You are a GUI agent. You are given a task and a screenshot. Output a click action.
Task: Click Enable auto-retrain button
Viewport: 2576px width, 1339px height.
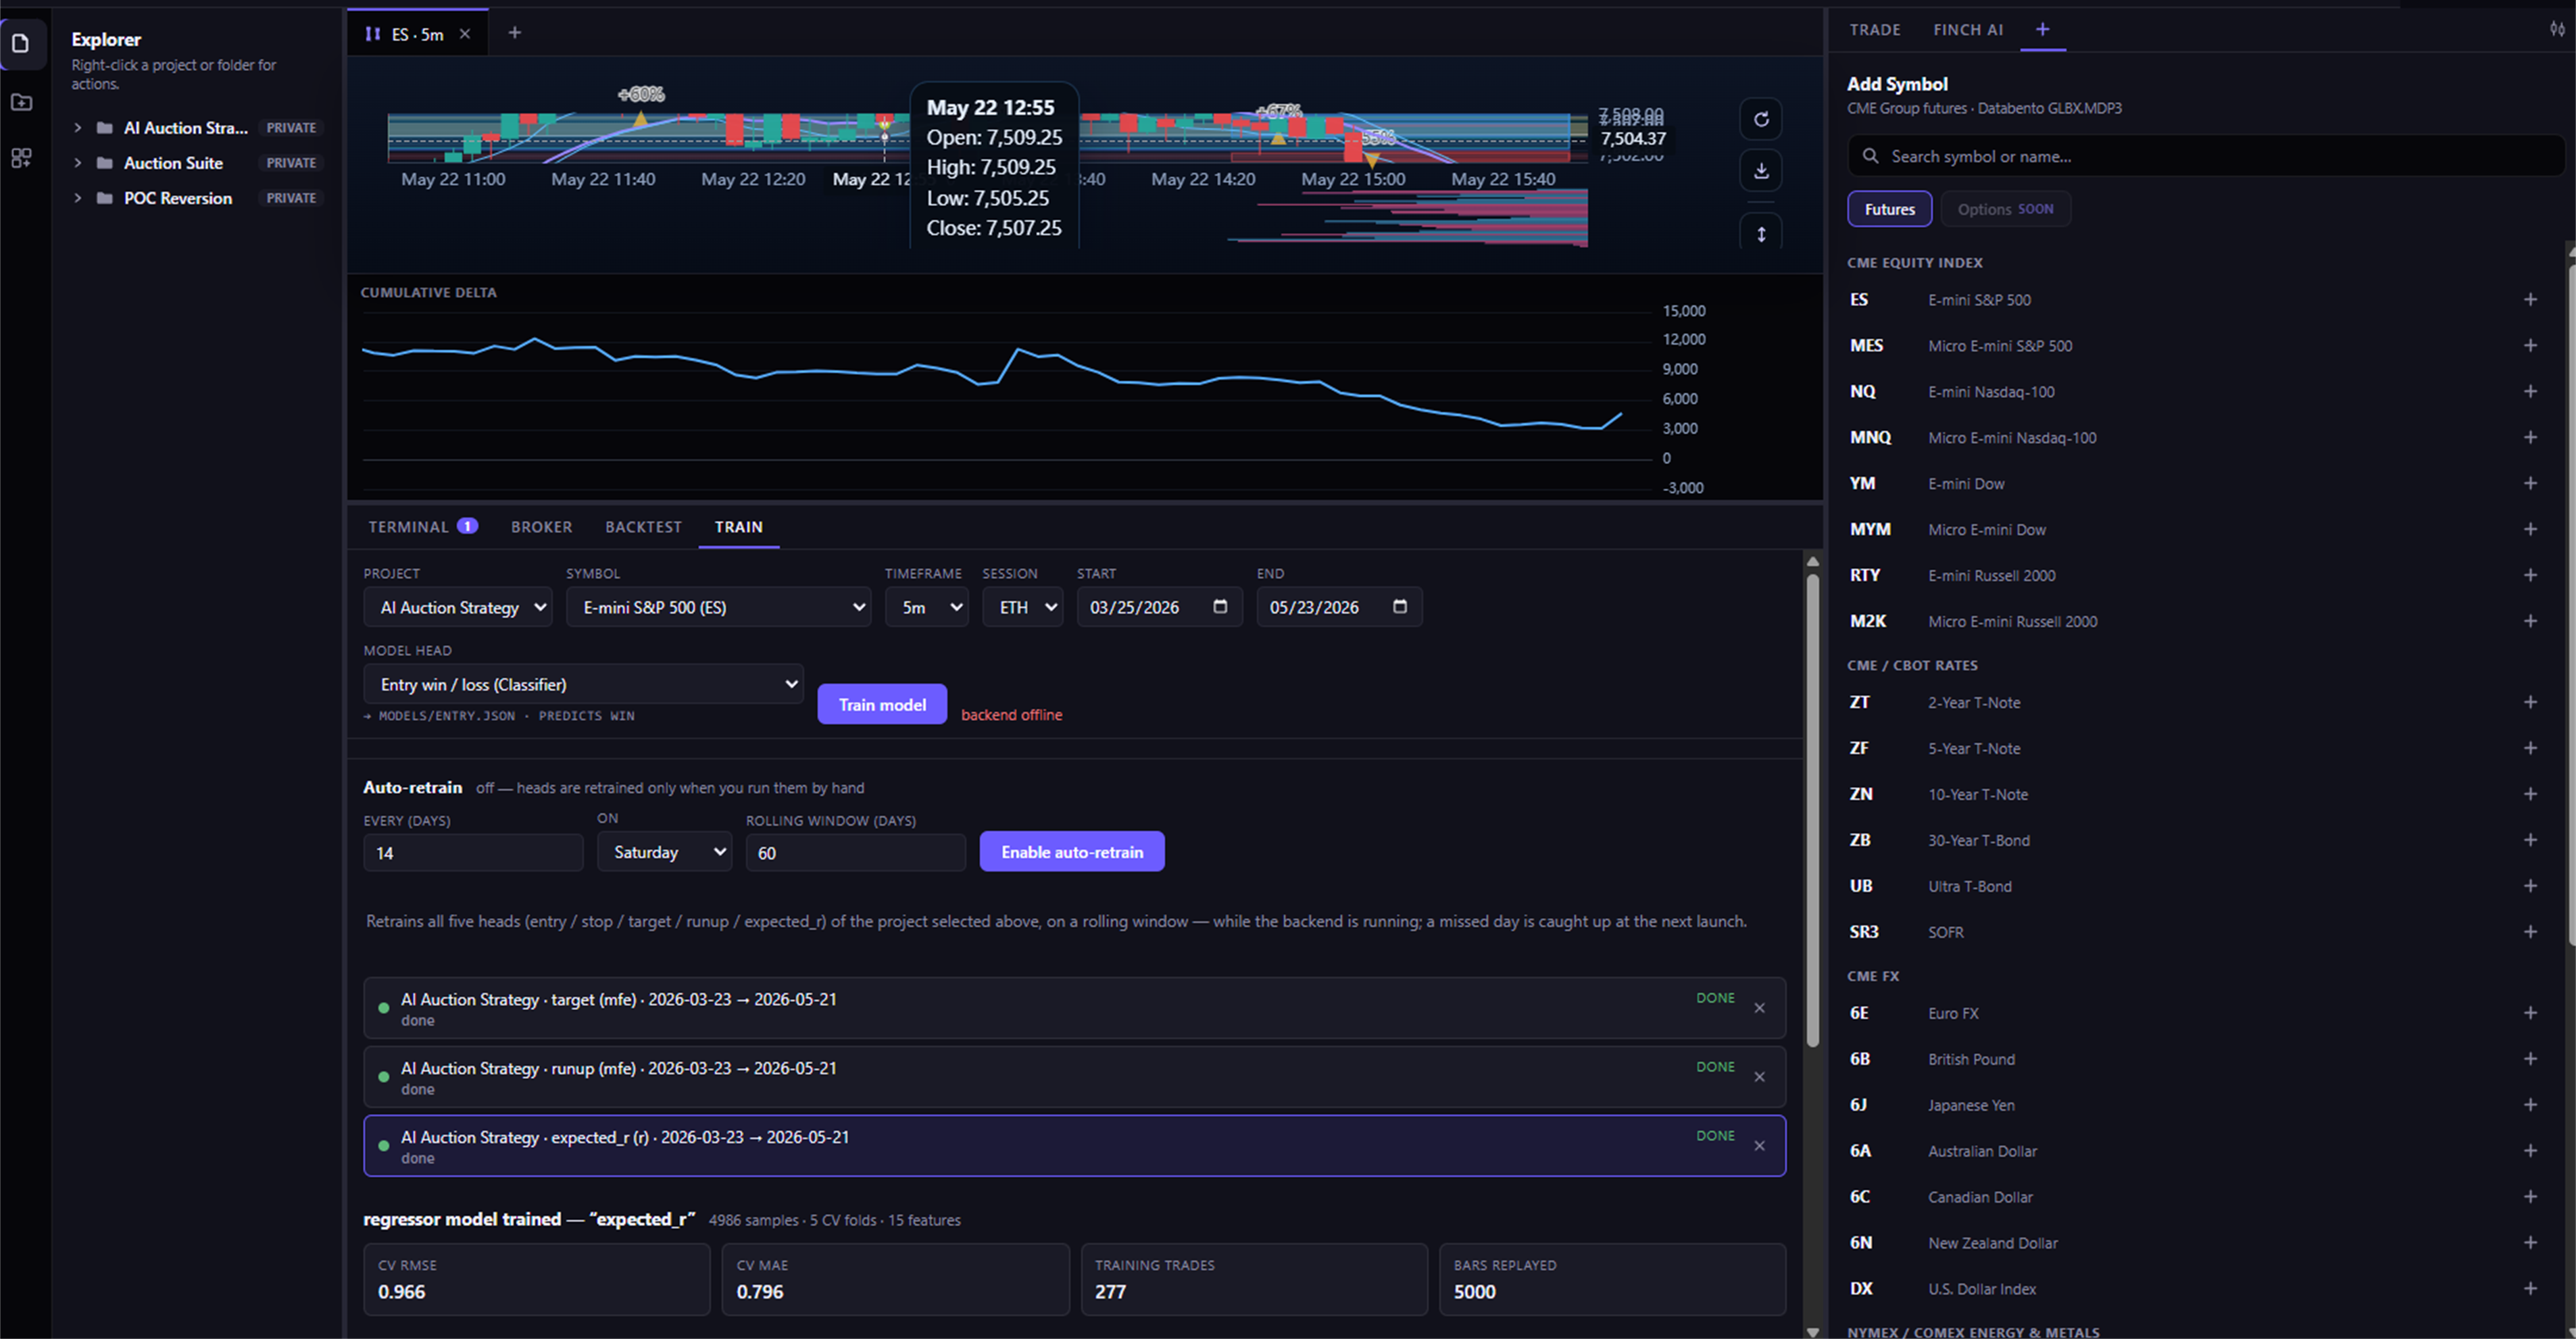[x=1072, y=852]
